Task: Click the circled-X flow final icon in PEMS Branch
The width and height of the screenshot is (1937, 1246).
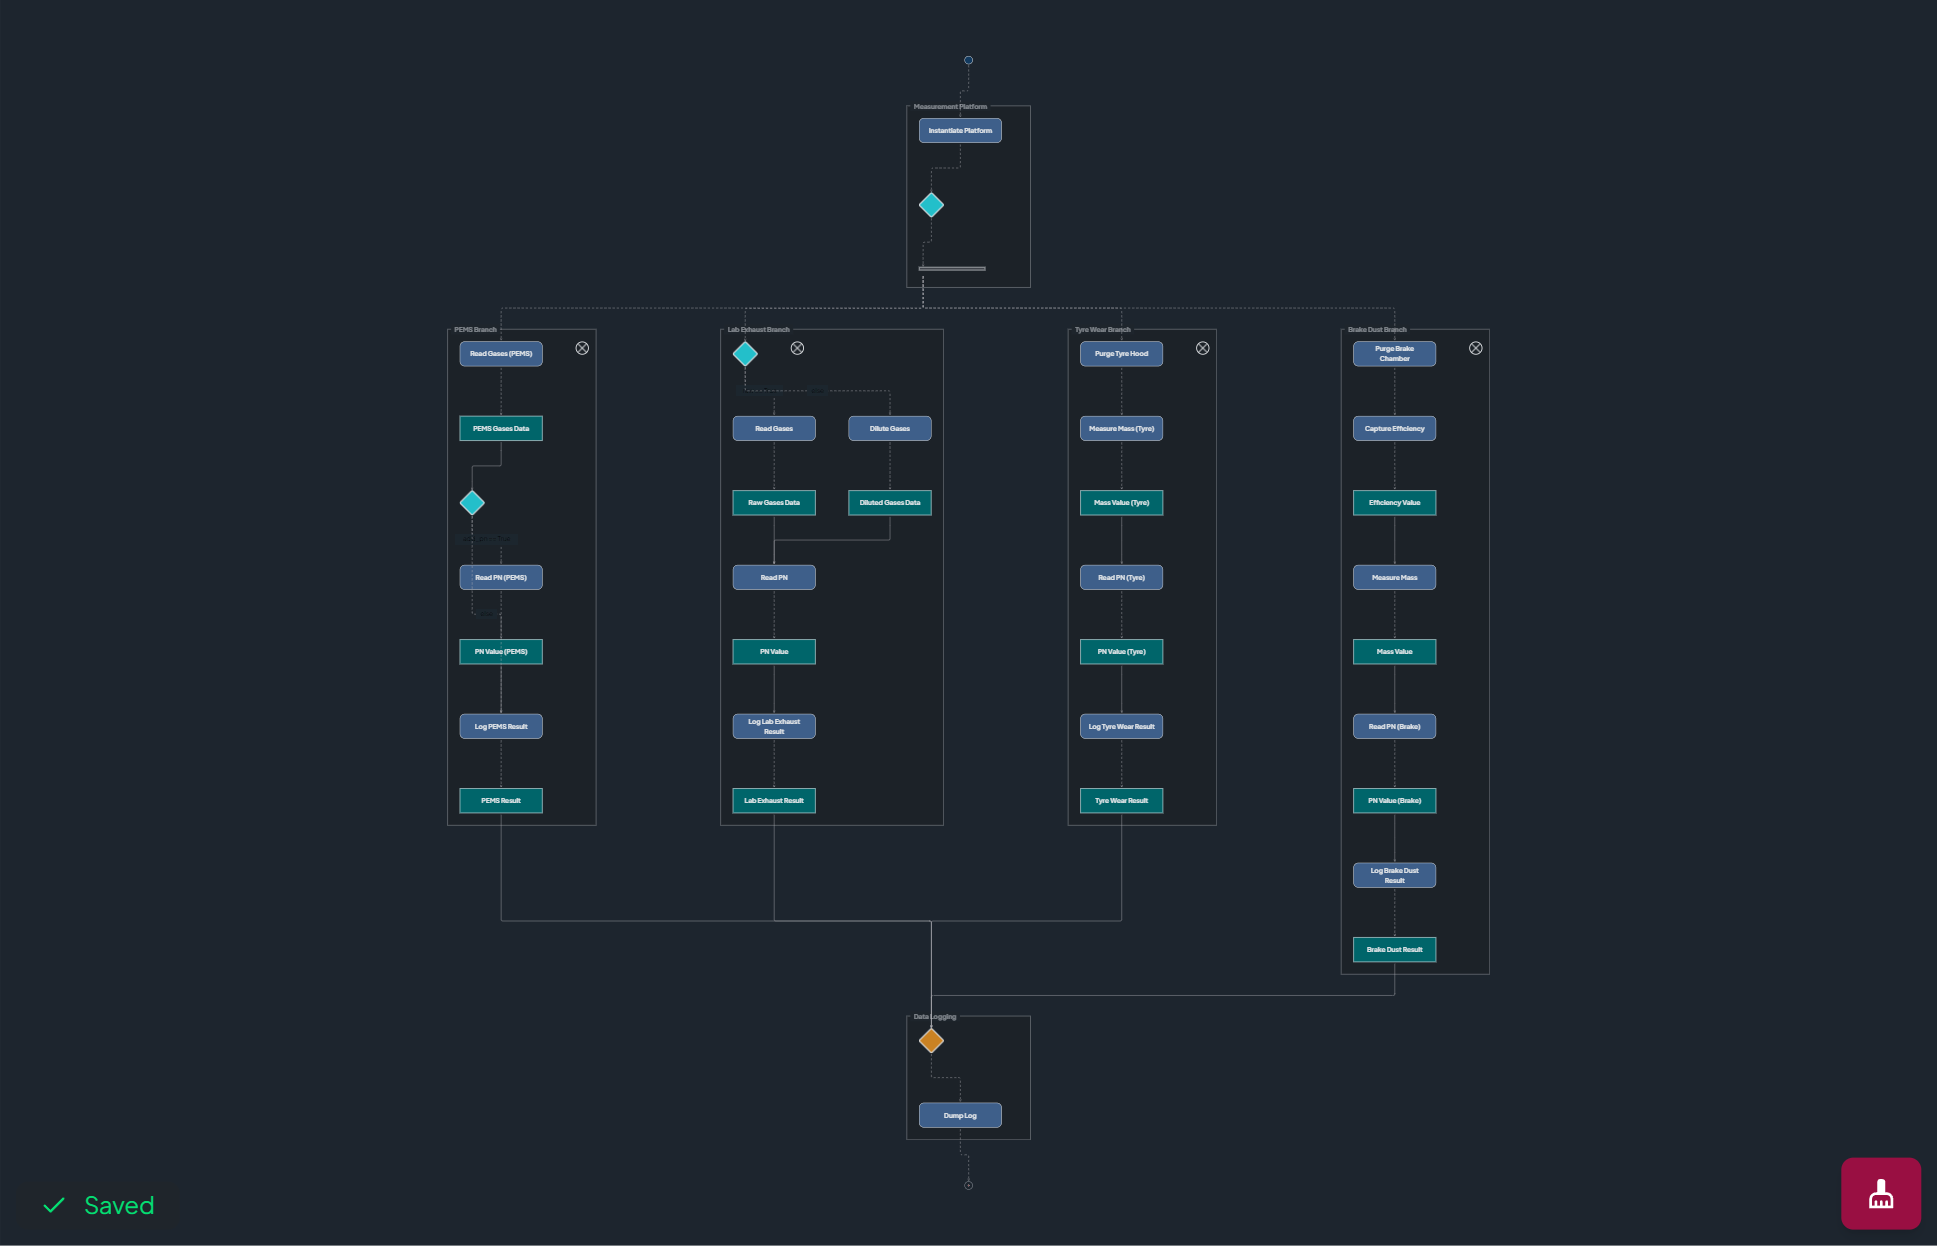Action: (582, 348)
